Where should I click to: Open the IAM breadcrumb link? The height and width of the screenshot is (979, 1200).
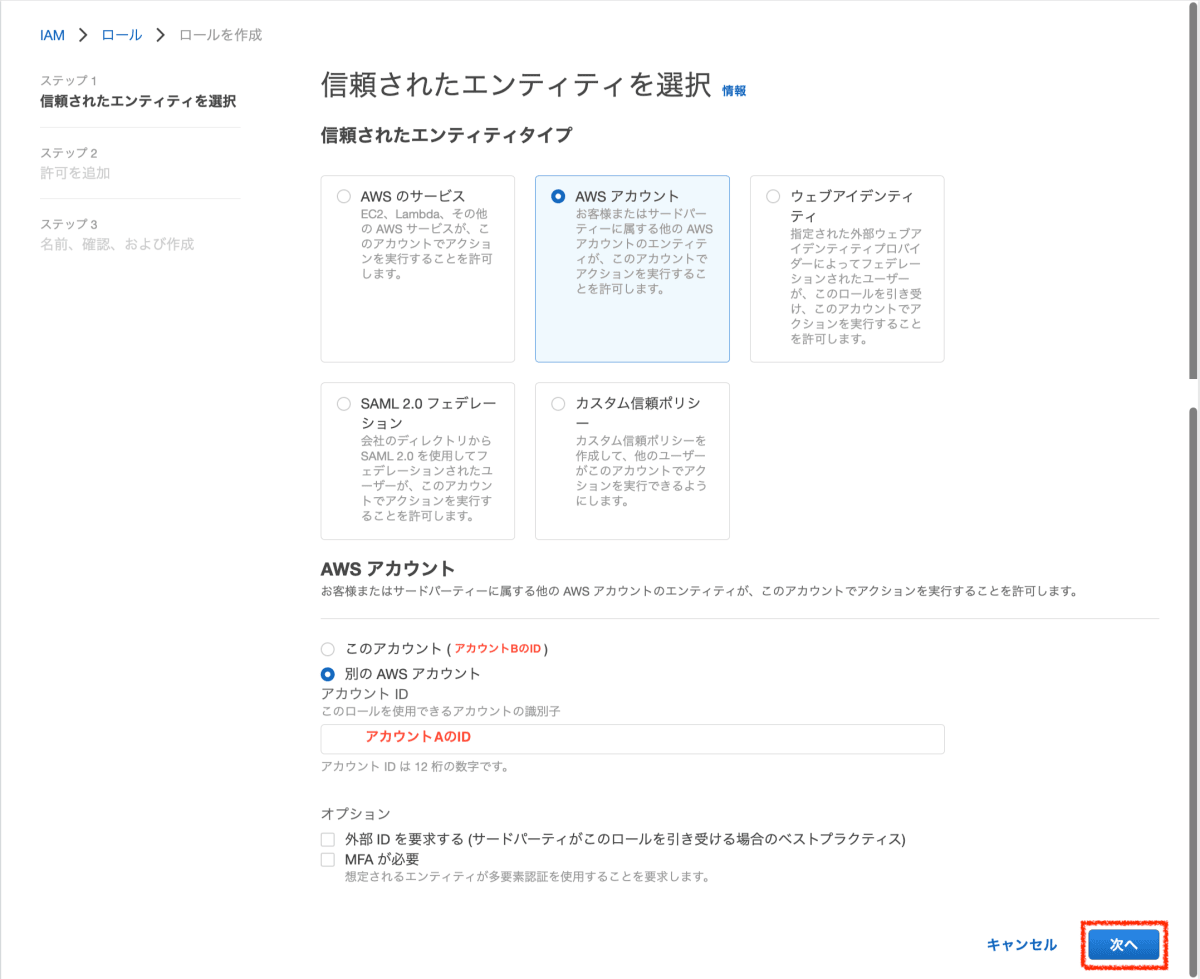coord(52,34)
